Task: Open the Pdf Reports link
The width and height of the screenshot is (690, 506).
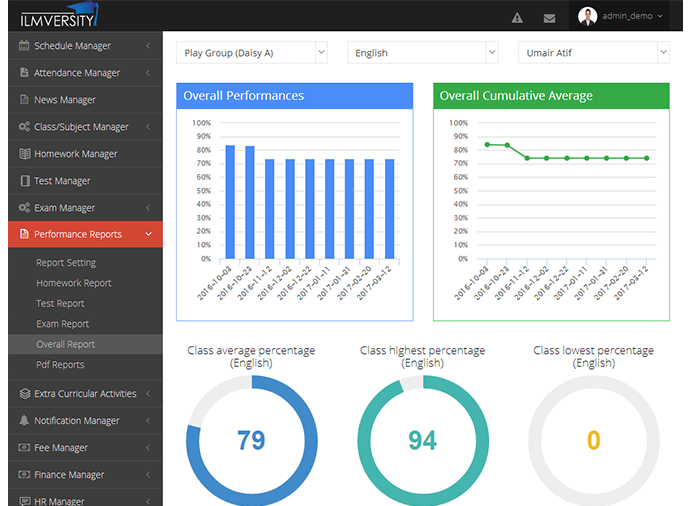Action: 60,365
